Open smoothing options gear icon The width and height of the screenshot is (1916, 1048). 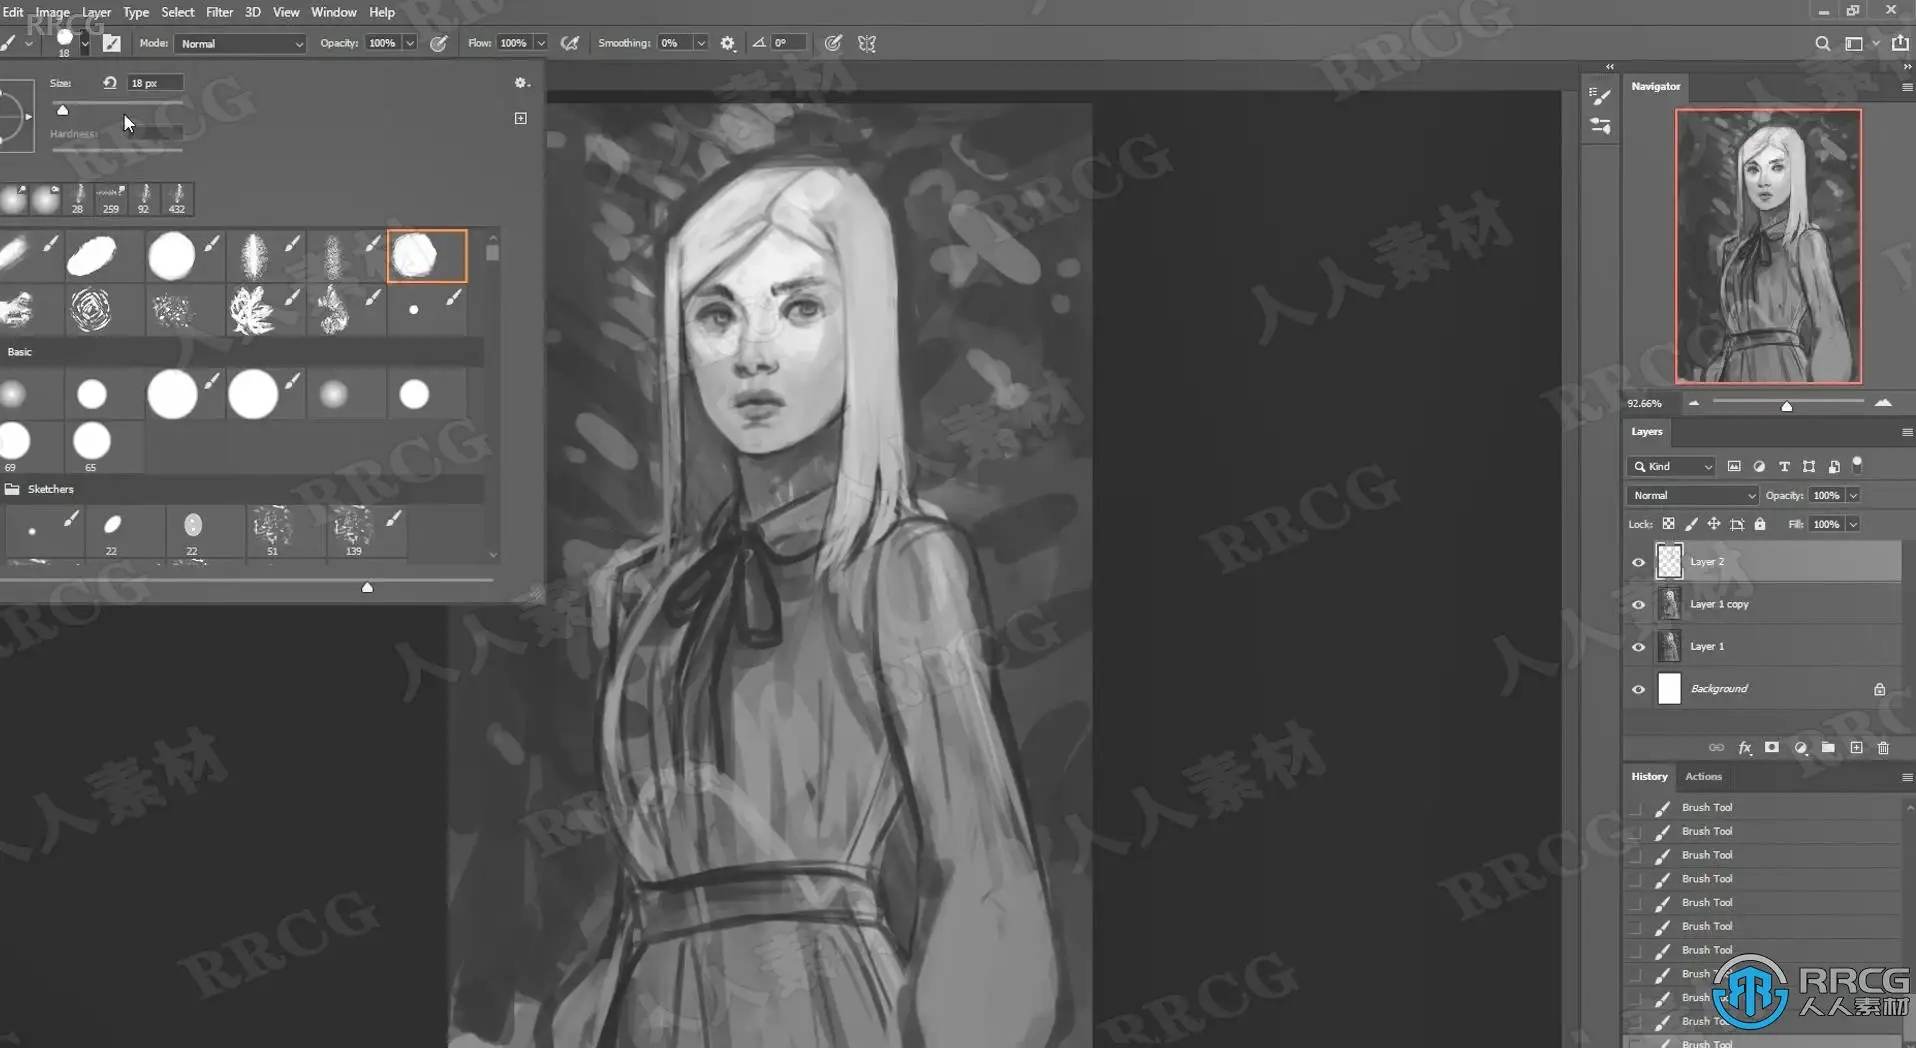tap(728, 44)
